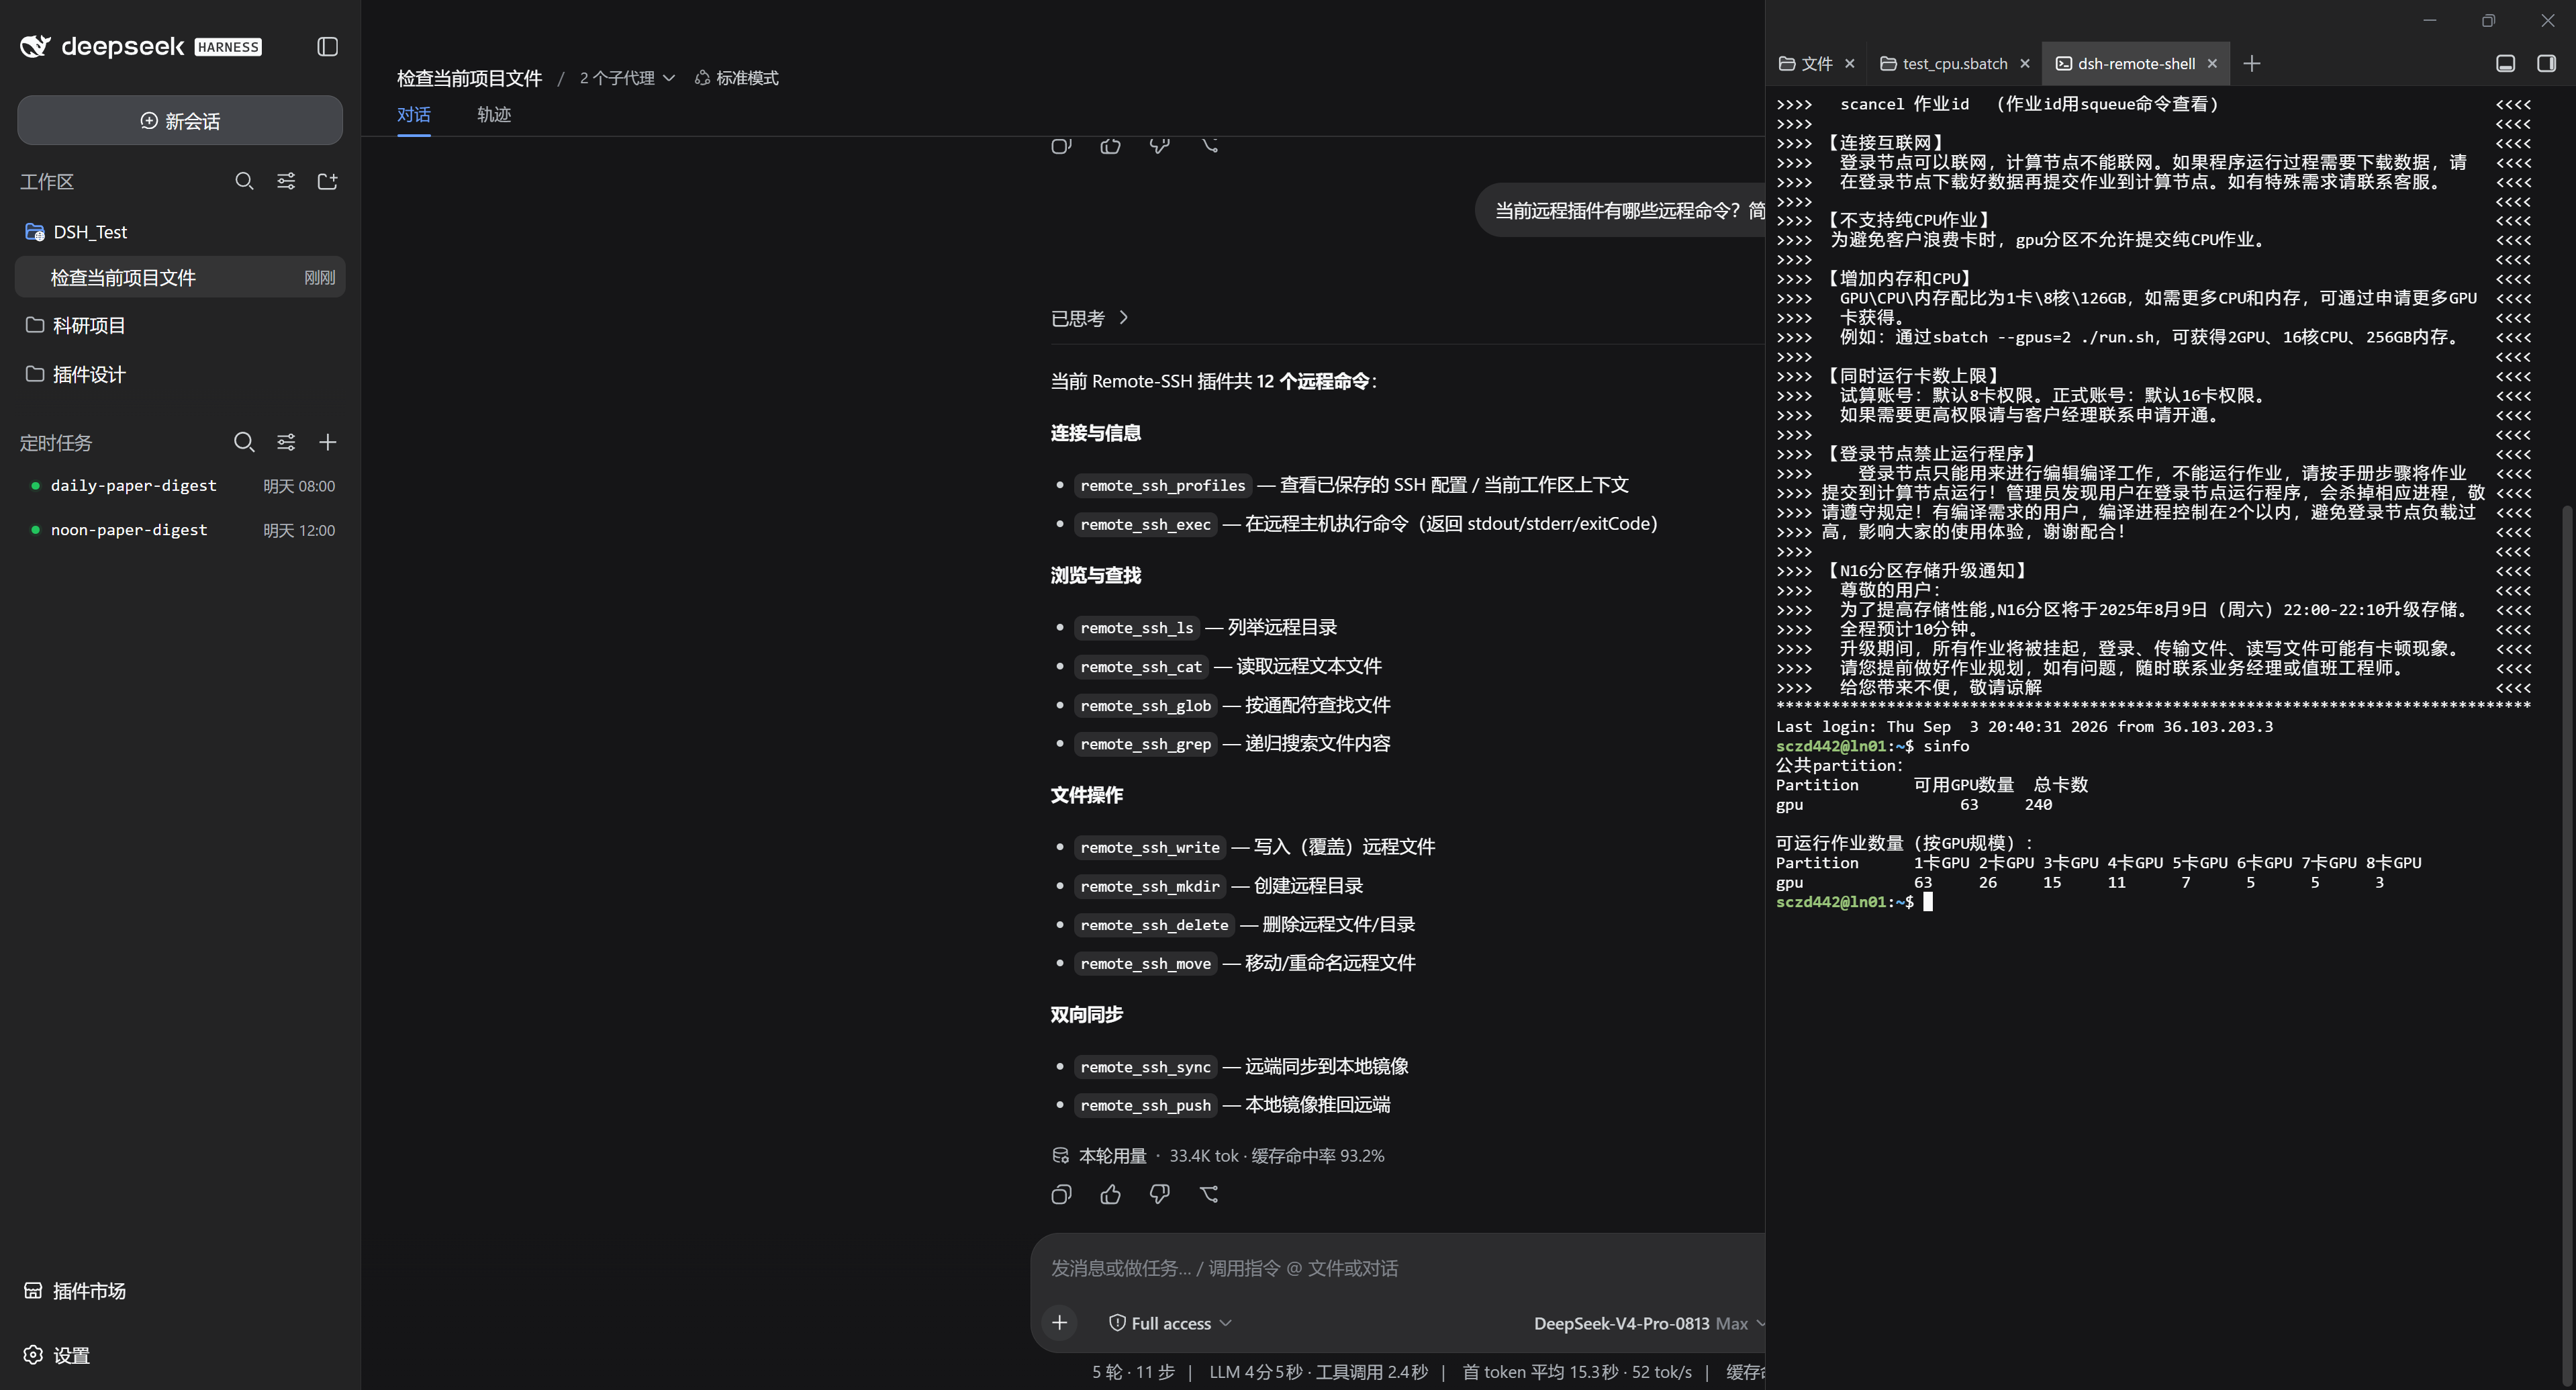2576x1390 pixels.
Task: Branch conversation from the latest reply
Action: coord(1209,1195)
